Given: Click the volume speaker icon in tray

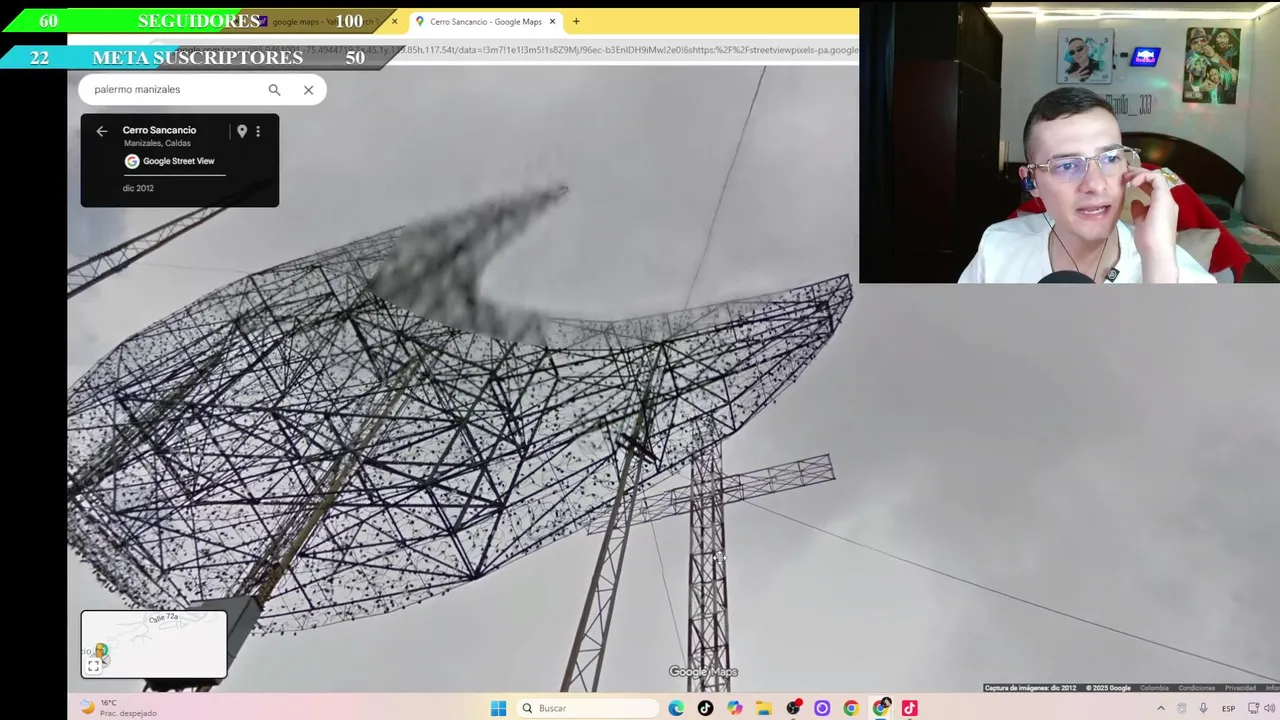Looking at the screenshot, I should 1272,708.
